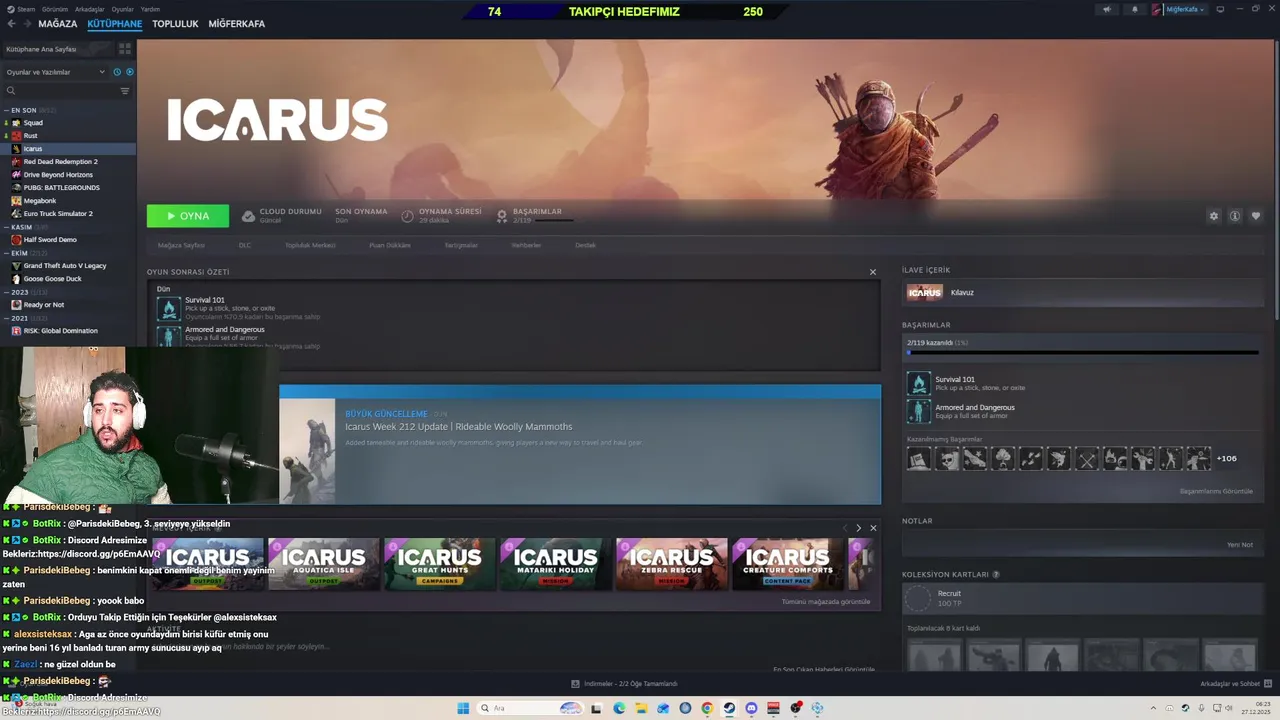Viewport: 1280px width, 720px height.
Task: Open the Topluluk Merkezi link
Action: (x=310, y=245)
